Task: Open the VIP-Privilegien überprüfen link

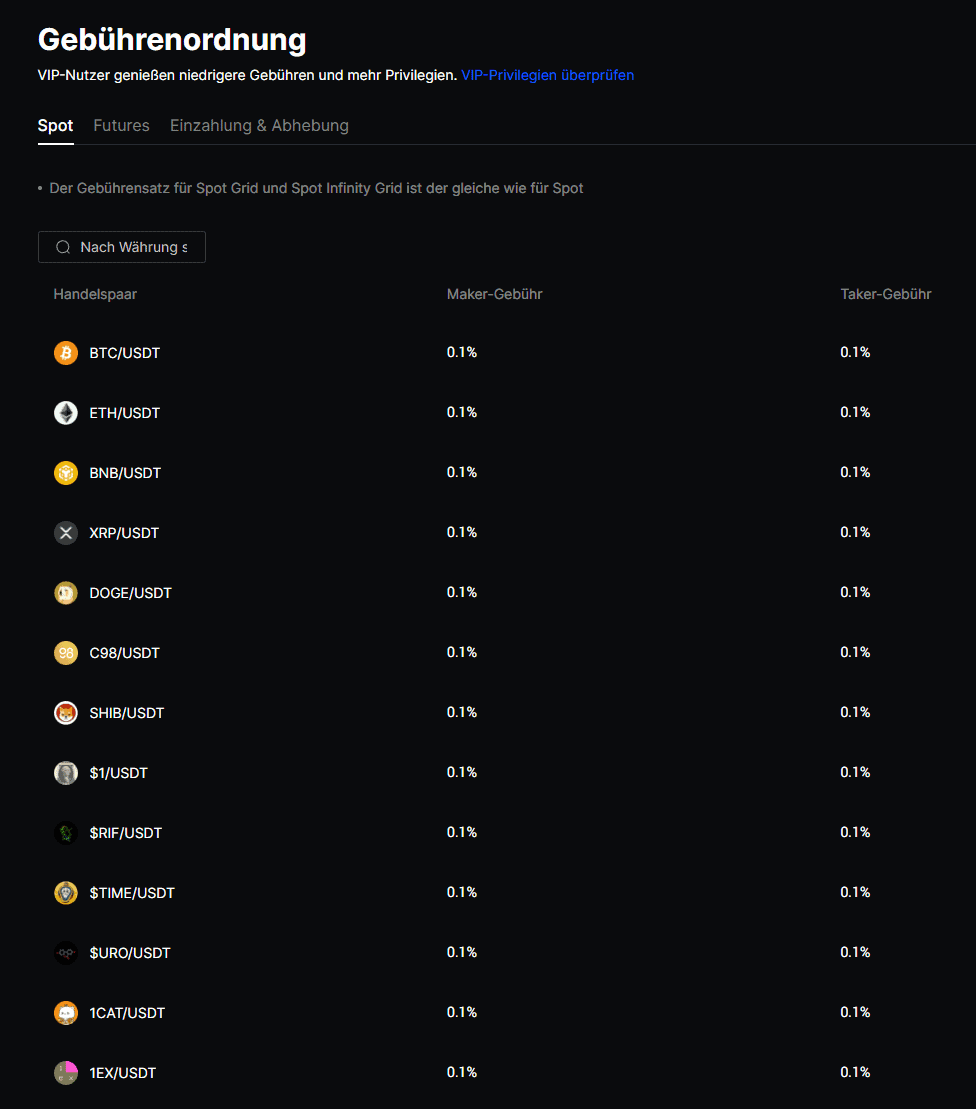Action: (547, 75)
